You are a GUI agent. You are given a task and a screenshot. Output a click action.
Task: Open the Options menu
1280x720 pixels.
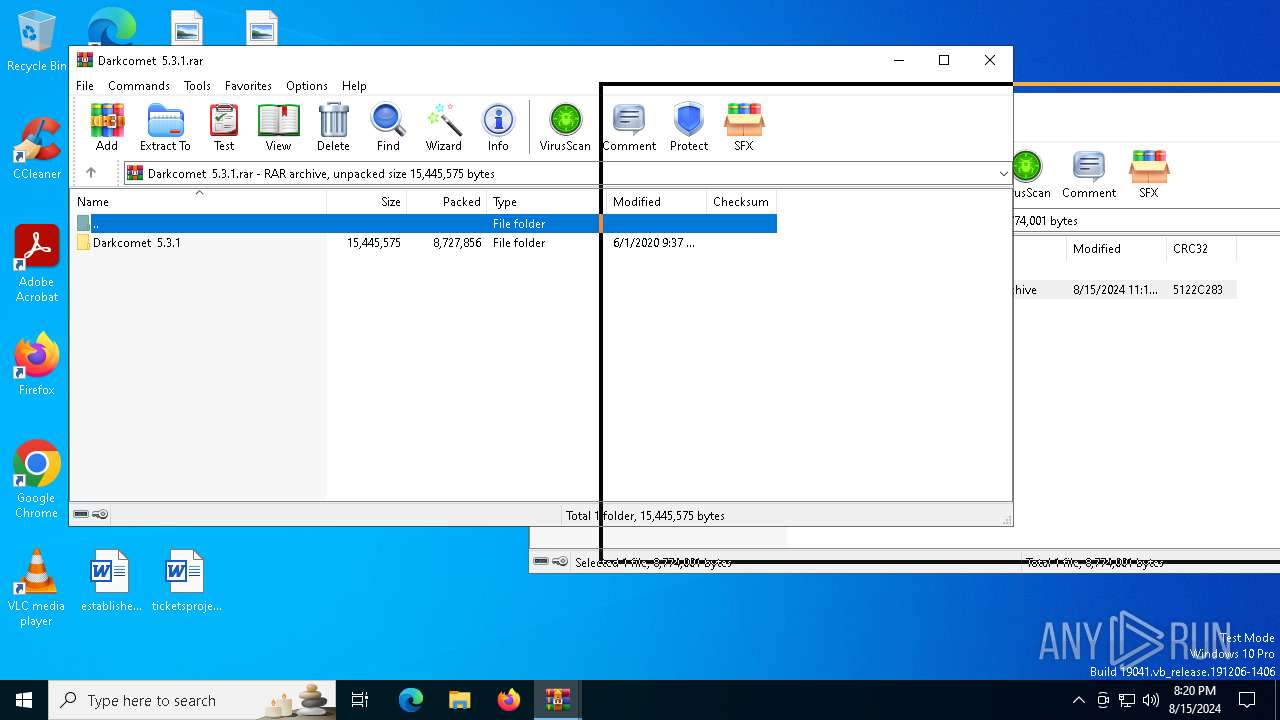[x=307, y=86]
